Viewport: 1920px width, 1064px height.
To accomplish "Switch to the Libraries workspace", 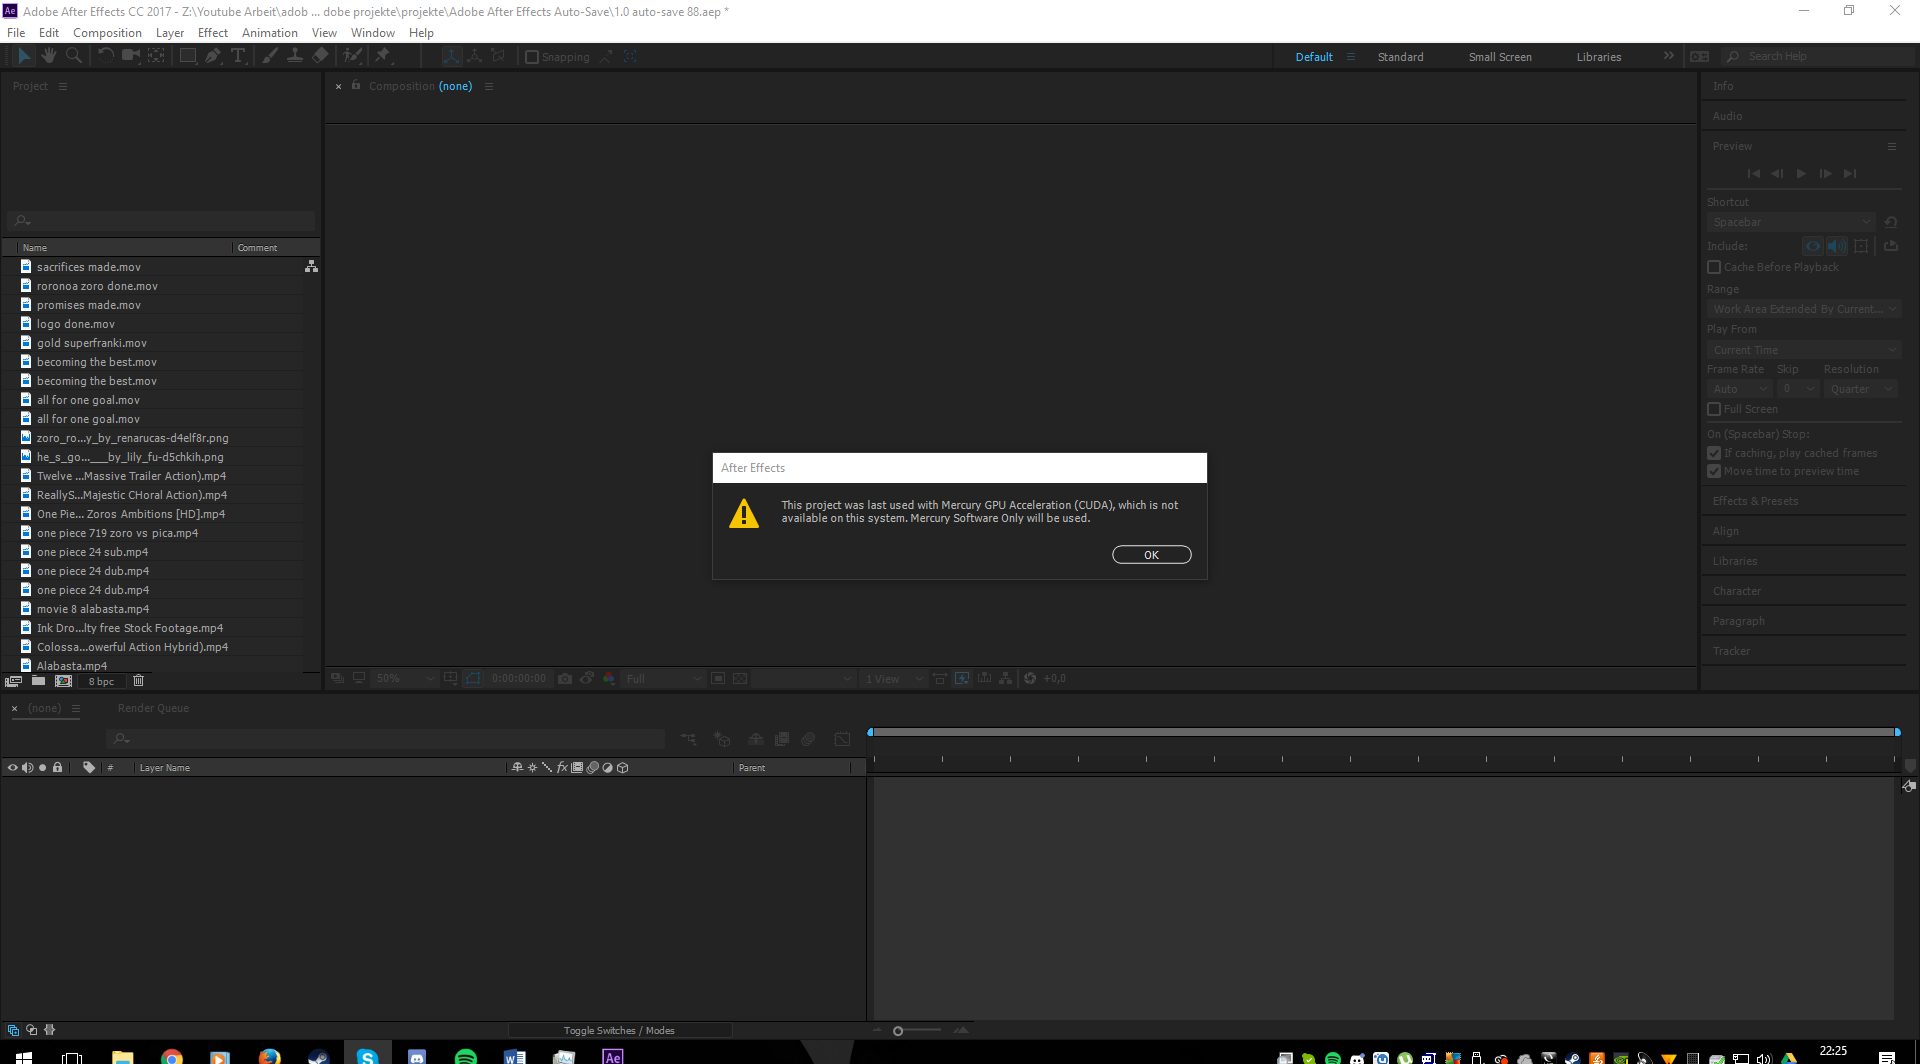I will click(1599, 57).
